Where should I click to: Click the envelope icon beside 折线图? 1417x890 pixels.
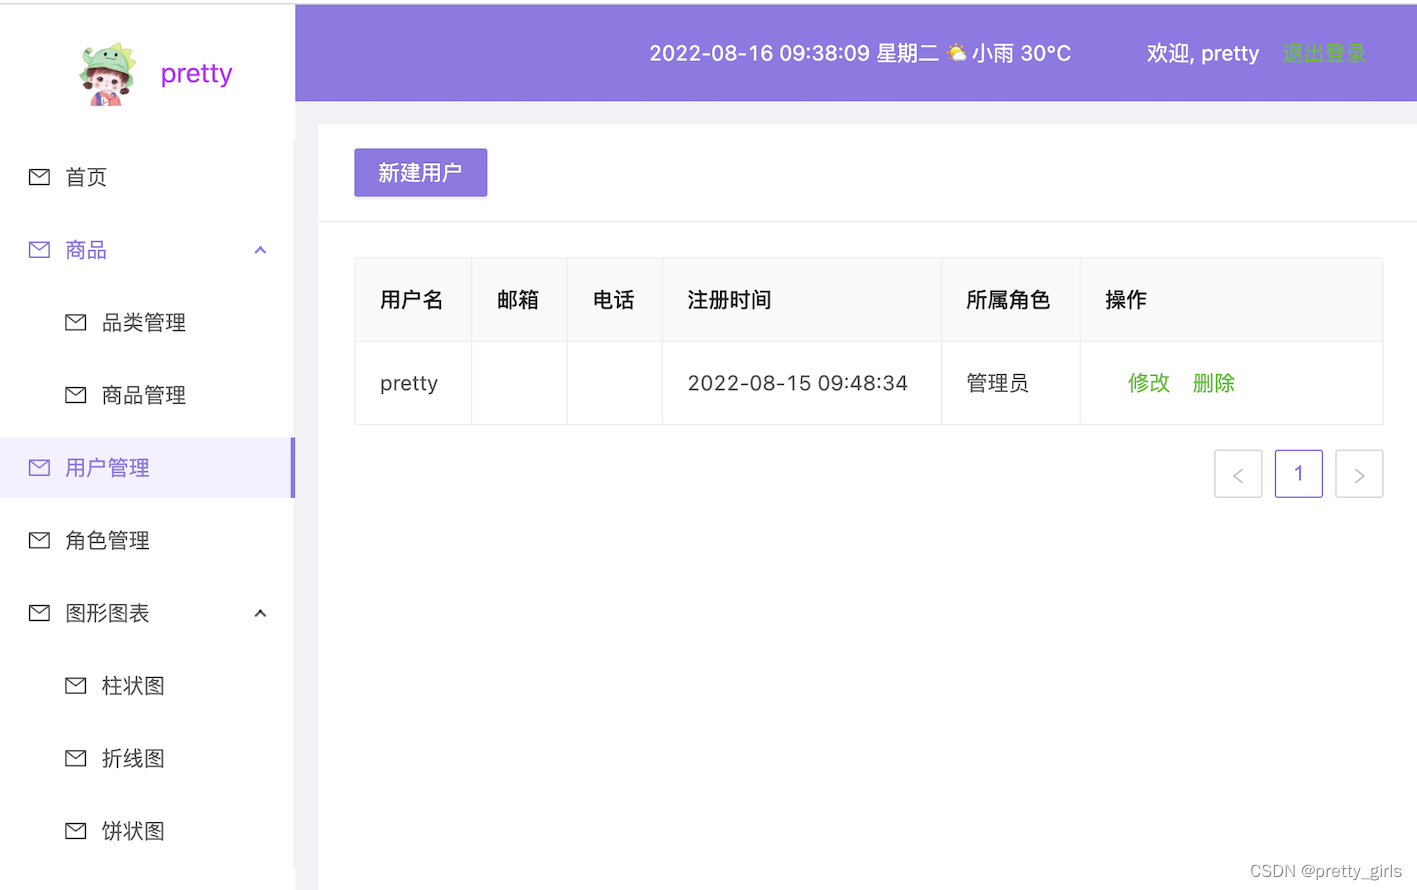76,758
